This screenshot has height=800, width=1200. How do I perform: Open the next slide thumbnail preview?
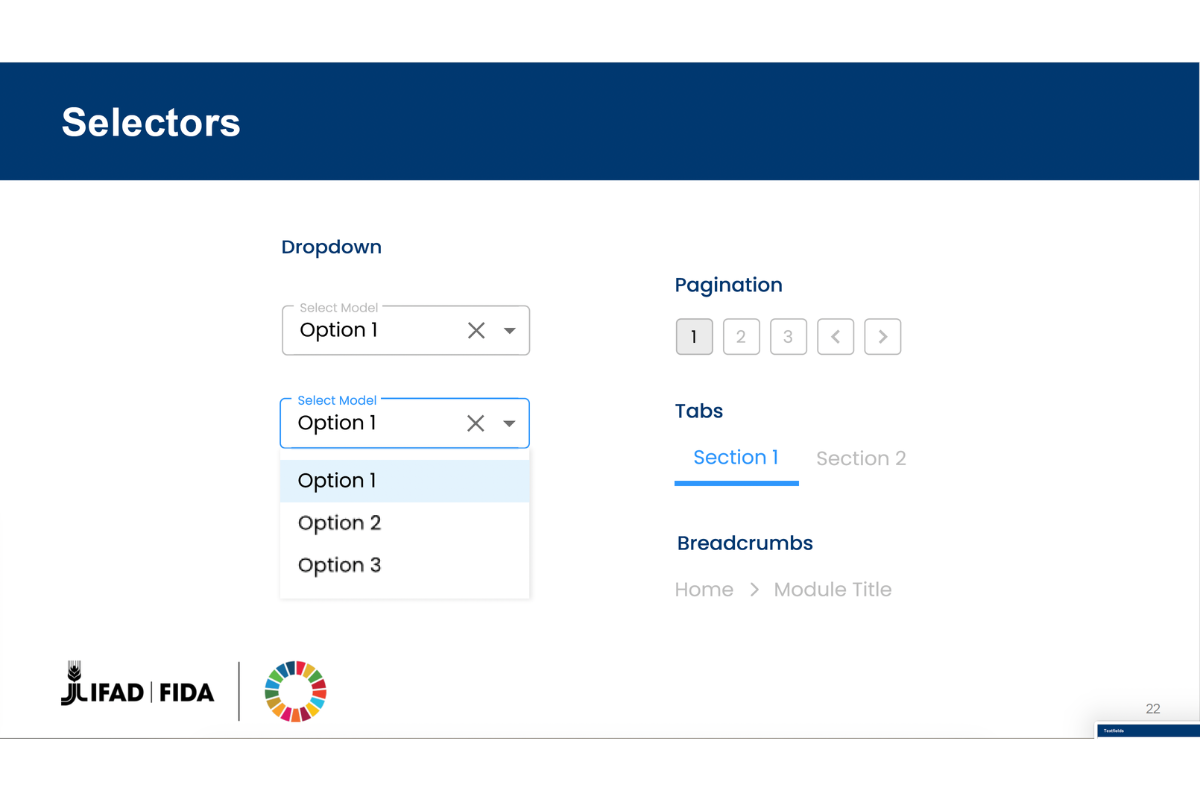[x=1147, y=731]
